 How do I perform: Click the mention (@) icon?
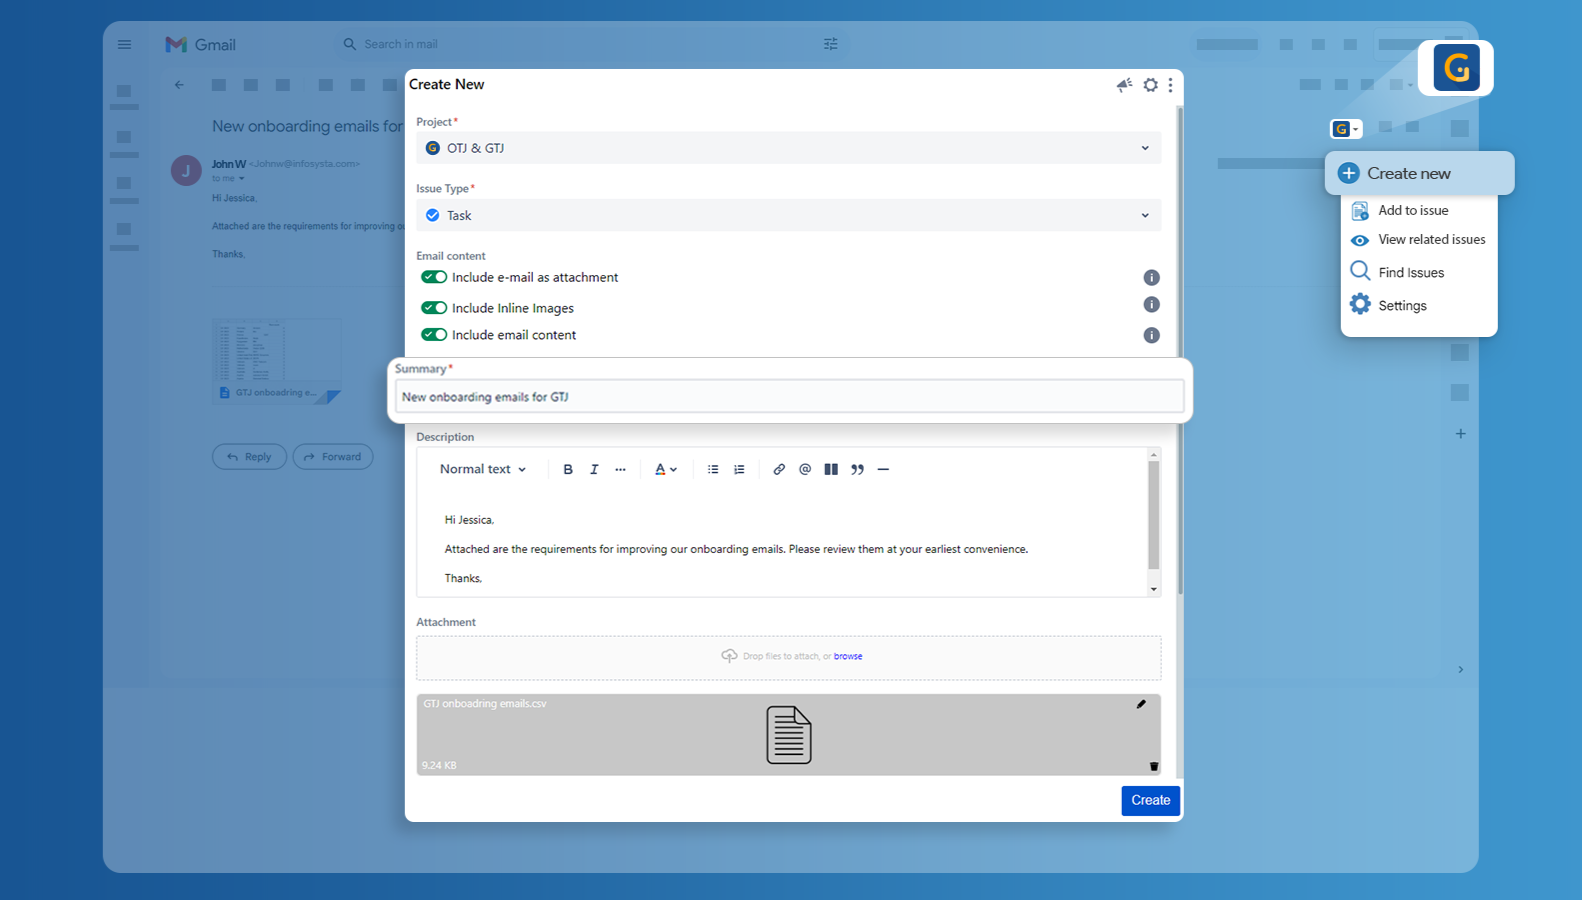[805, 469]
